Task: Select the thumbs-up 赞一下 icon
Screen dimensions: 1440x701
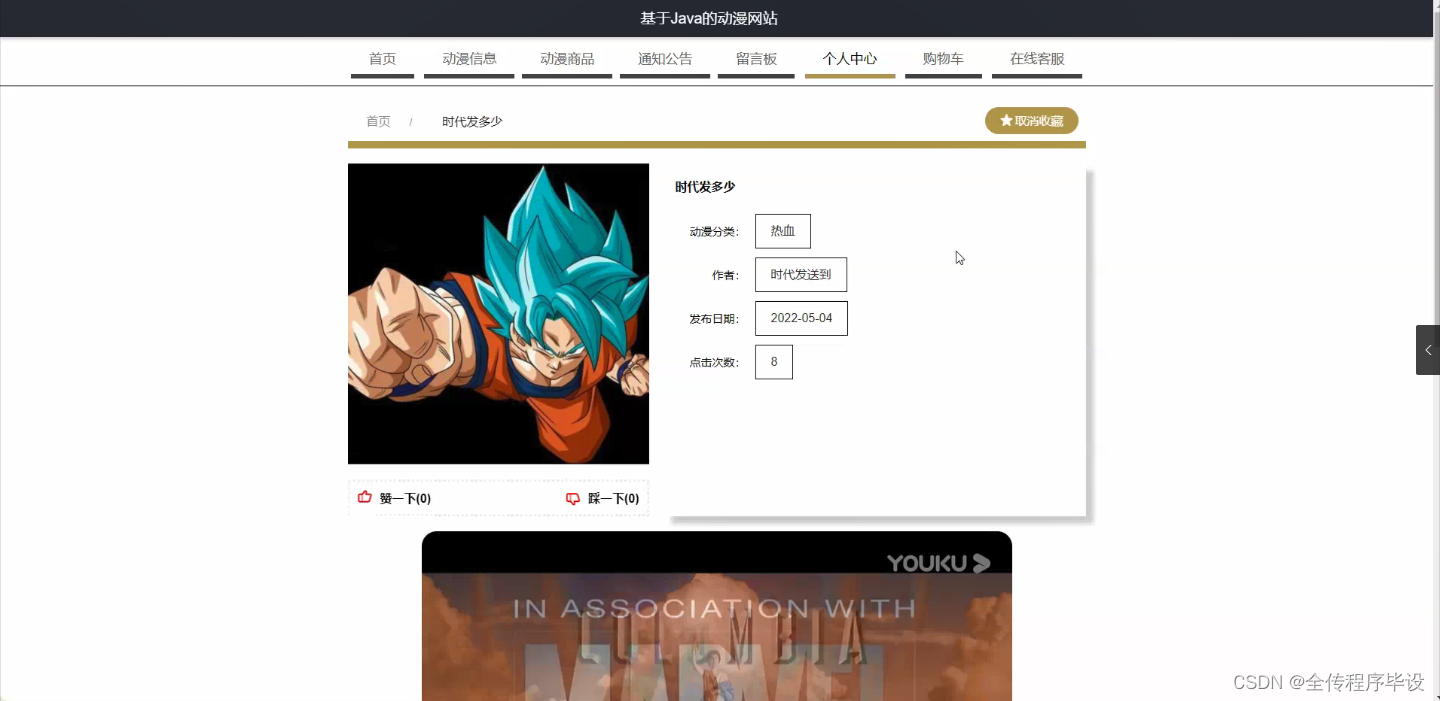Action: point(364,497)
